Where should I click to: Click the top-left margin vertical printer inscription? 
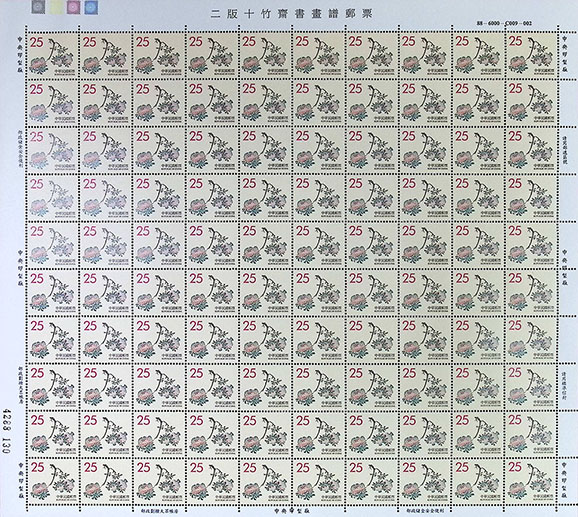[x=20, y=55]
